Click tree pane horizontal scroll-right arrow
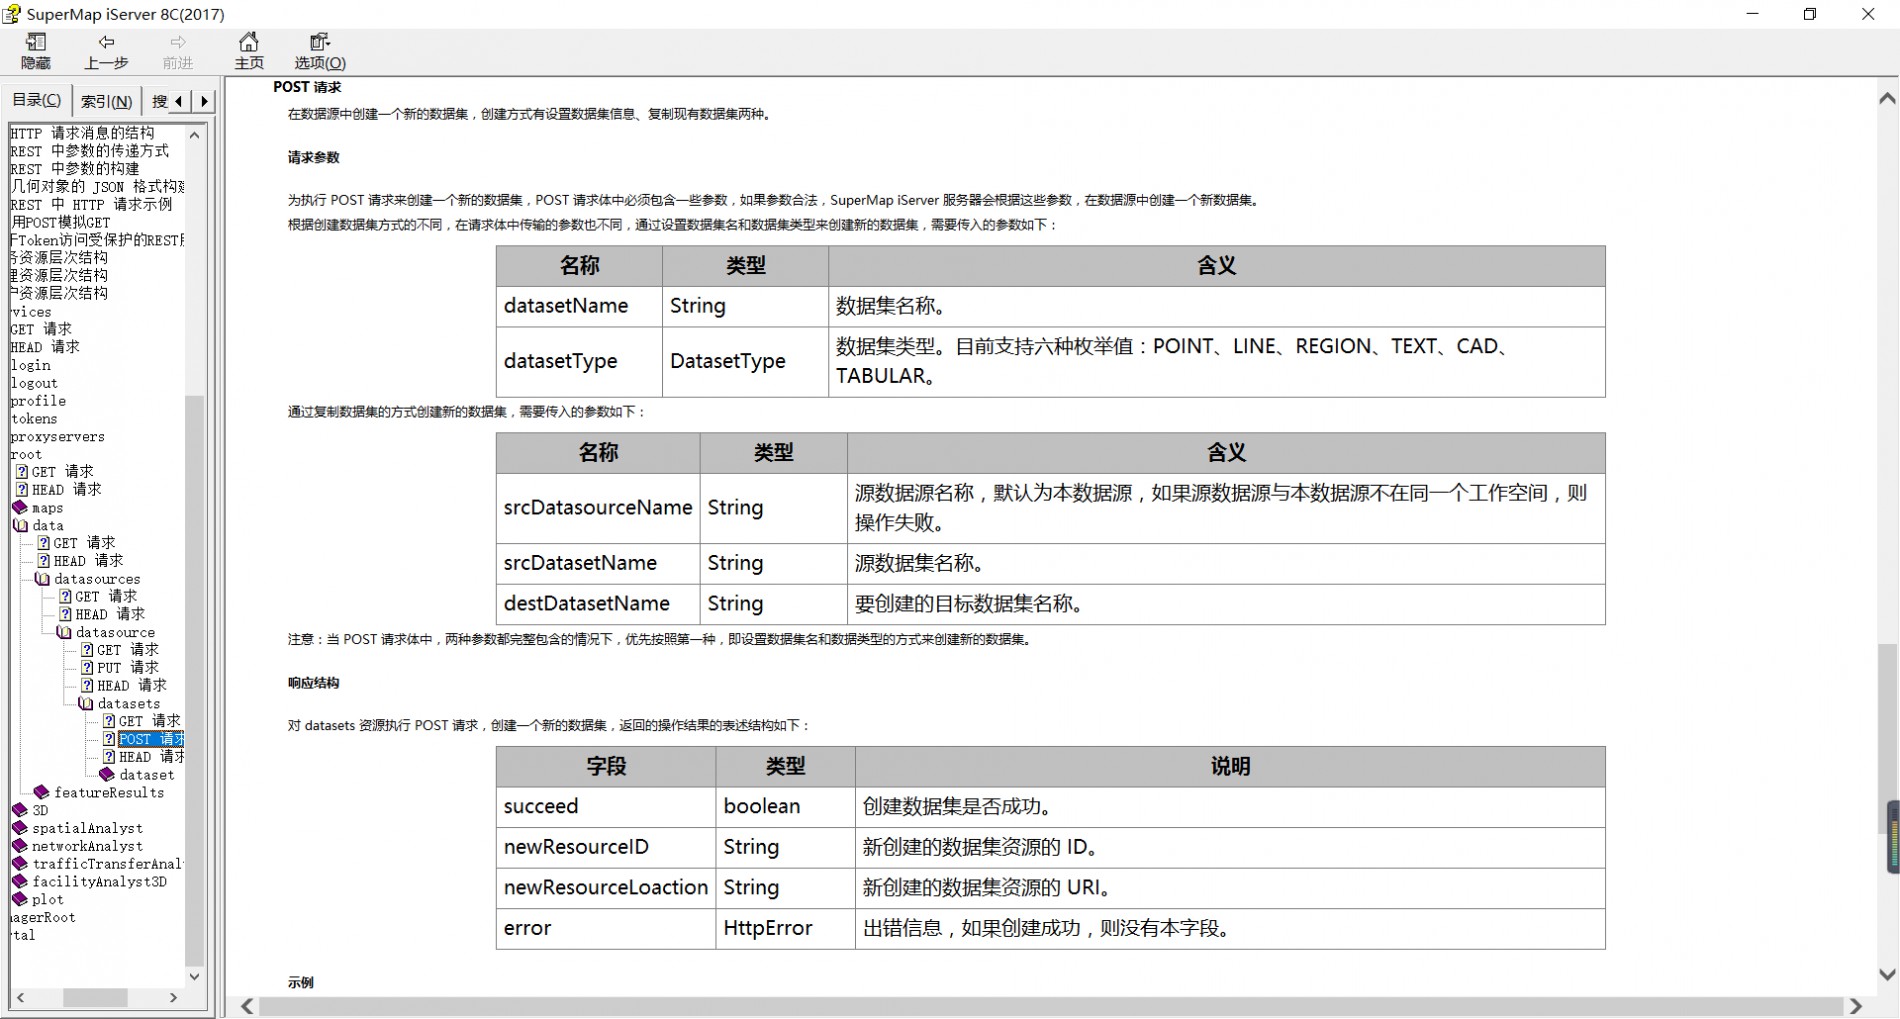The image size is (1900, 1019). pyautogui.click(x=174, y=998)
